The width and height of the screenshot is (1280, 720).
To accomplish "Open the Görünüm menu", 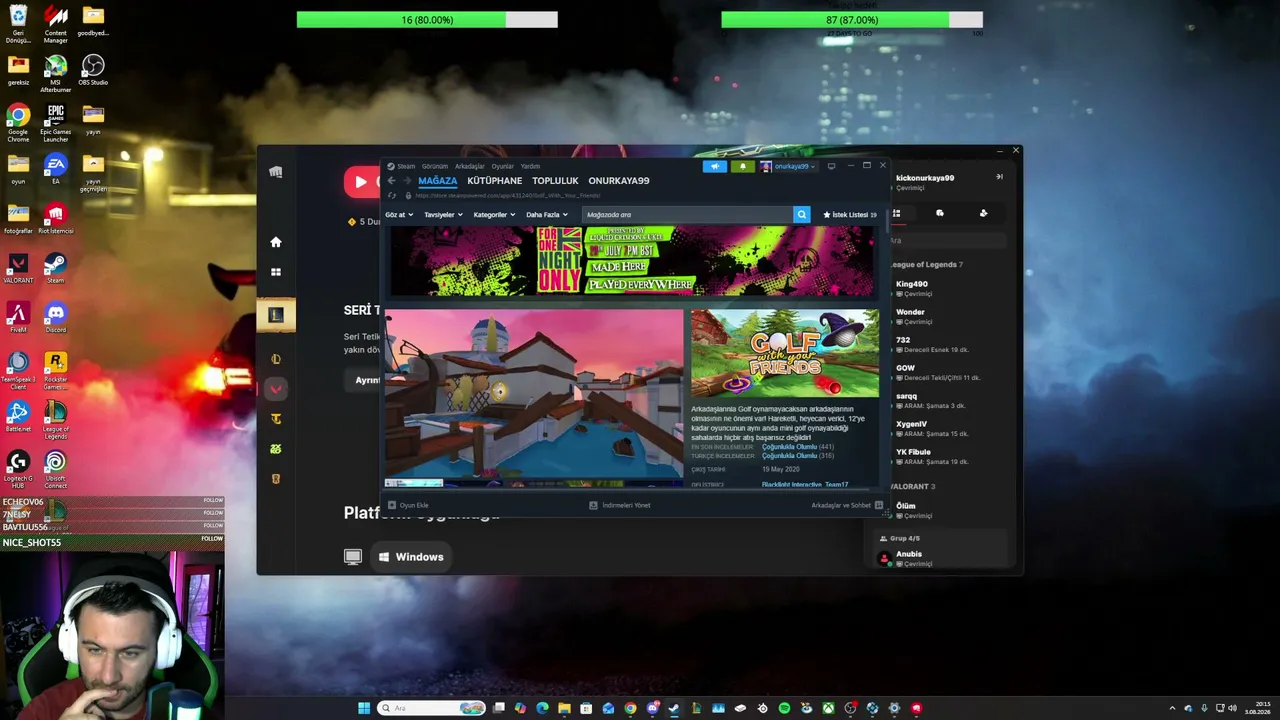I will coord(435,166).
